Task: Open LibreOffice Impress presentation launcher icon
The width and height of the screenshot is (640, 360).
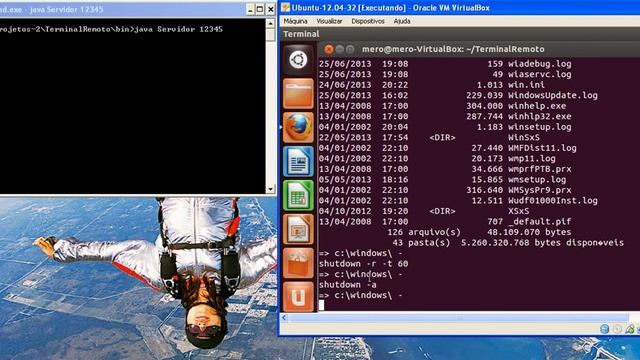Action: pos(298,229)
